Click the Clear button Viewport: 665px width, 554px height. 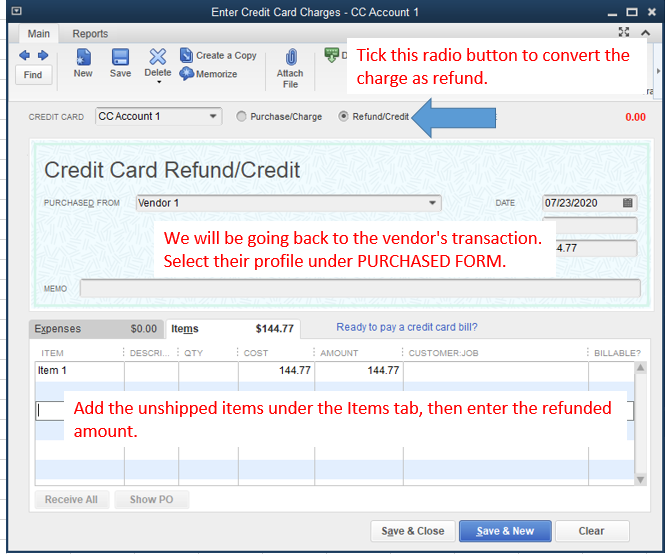pyautogui.click(x=592, y=531)
